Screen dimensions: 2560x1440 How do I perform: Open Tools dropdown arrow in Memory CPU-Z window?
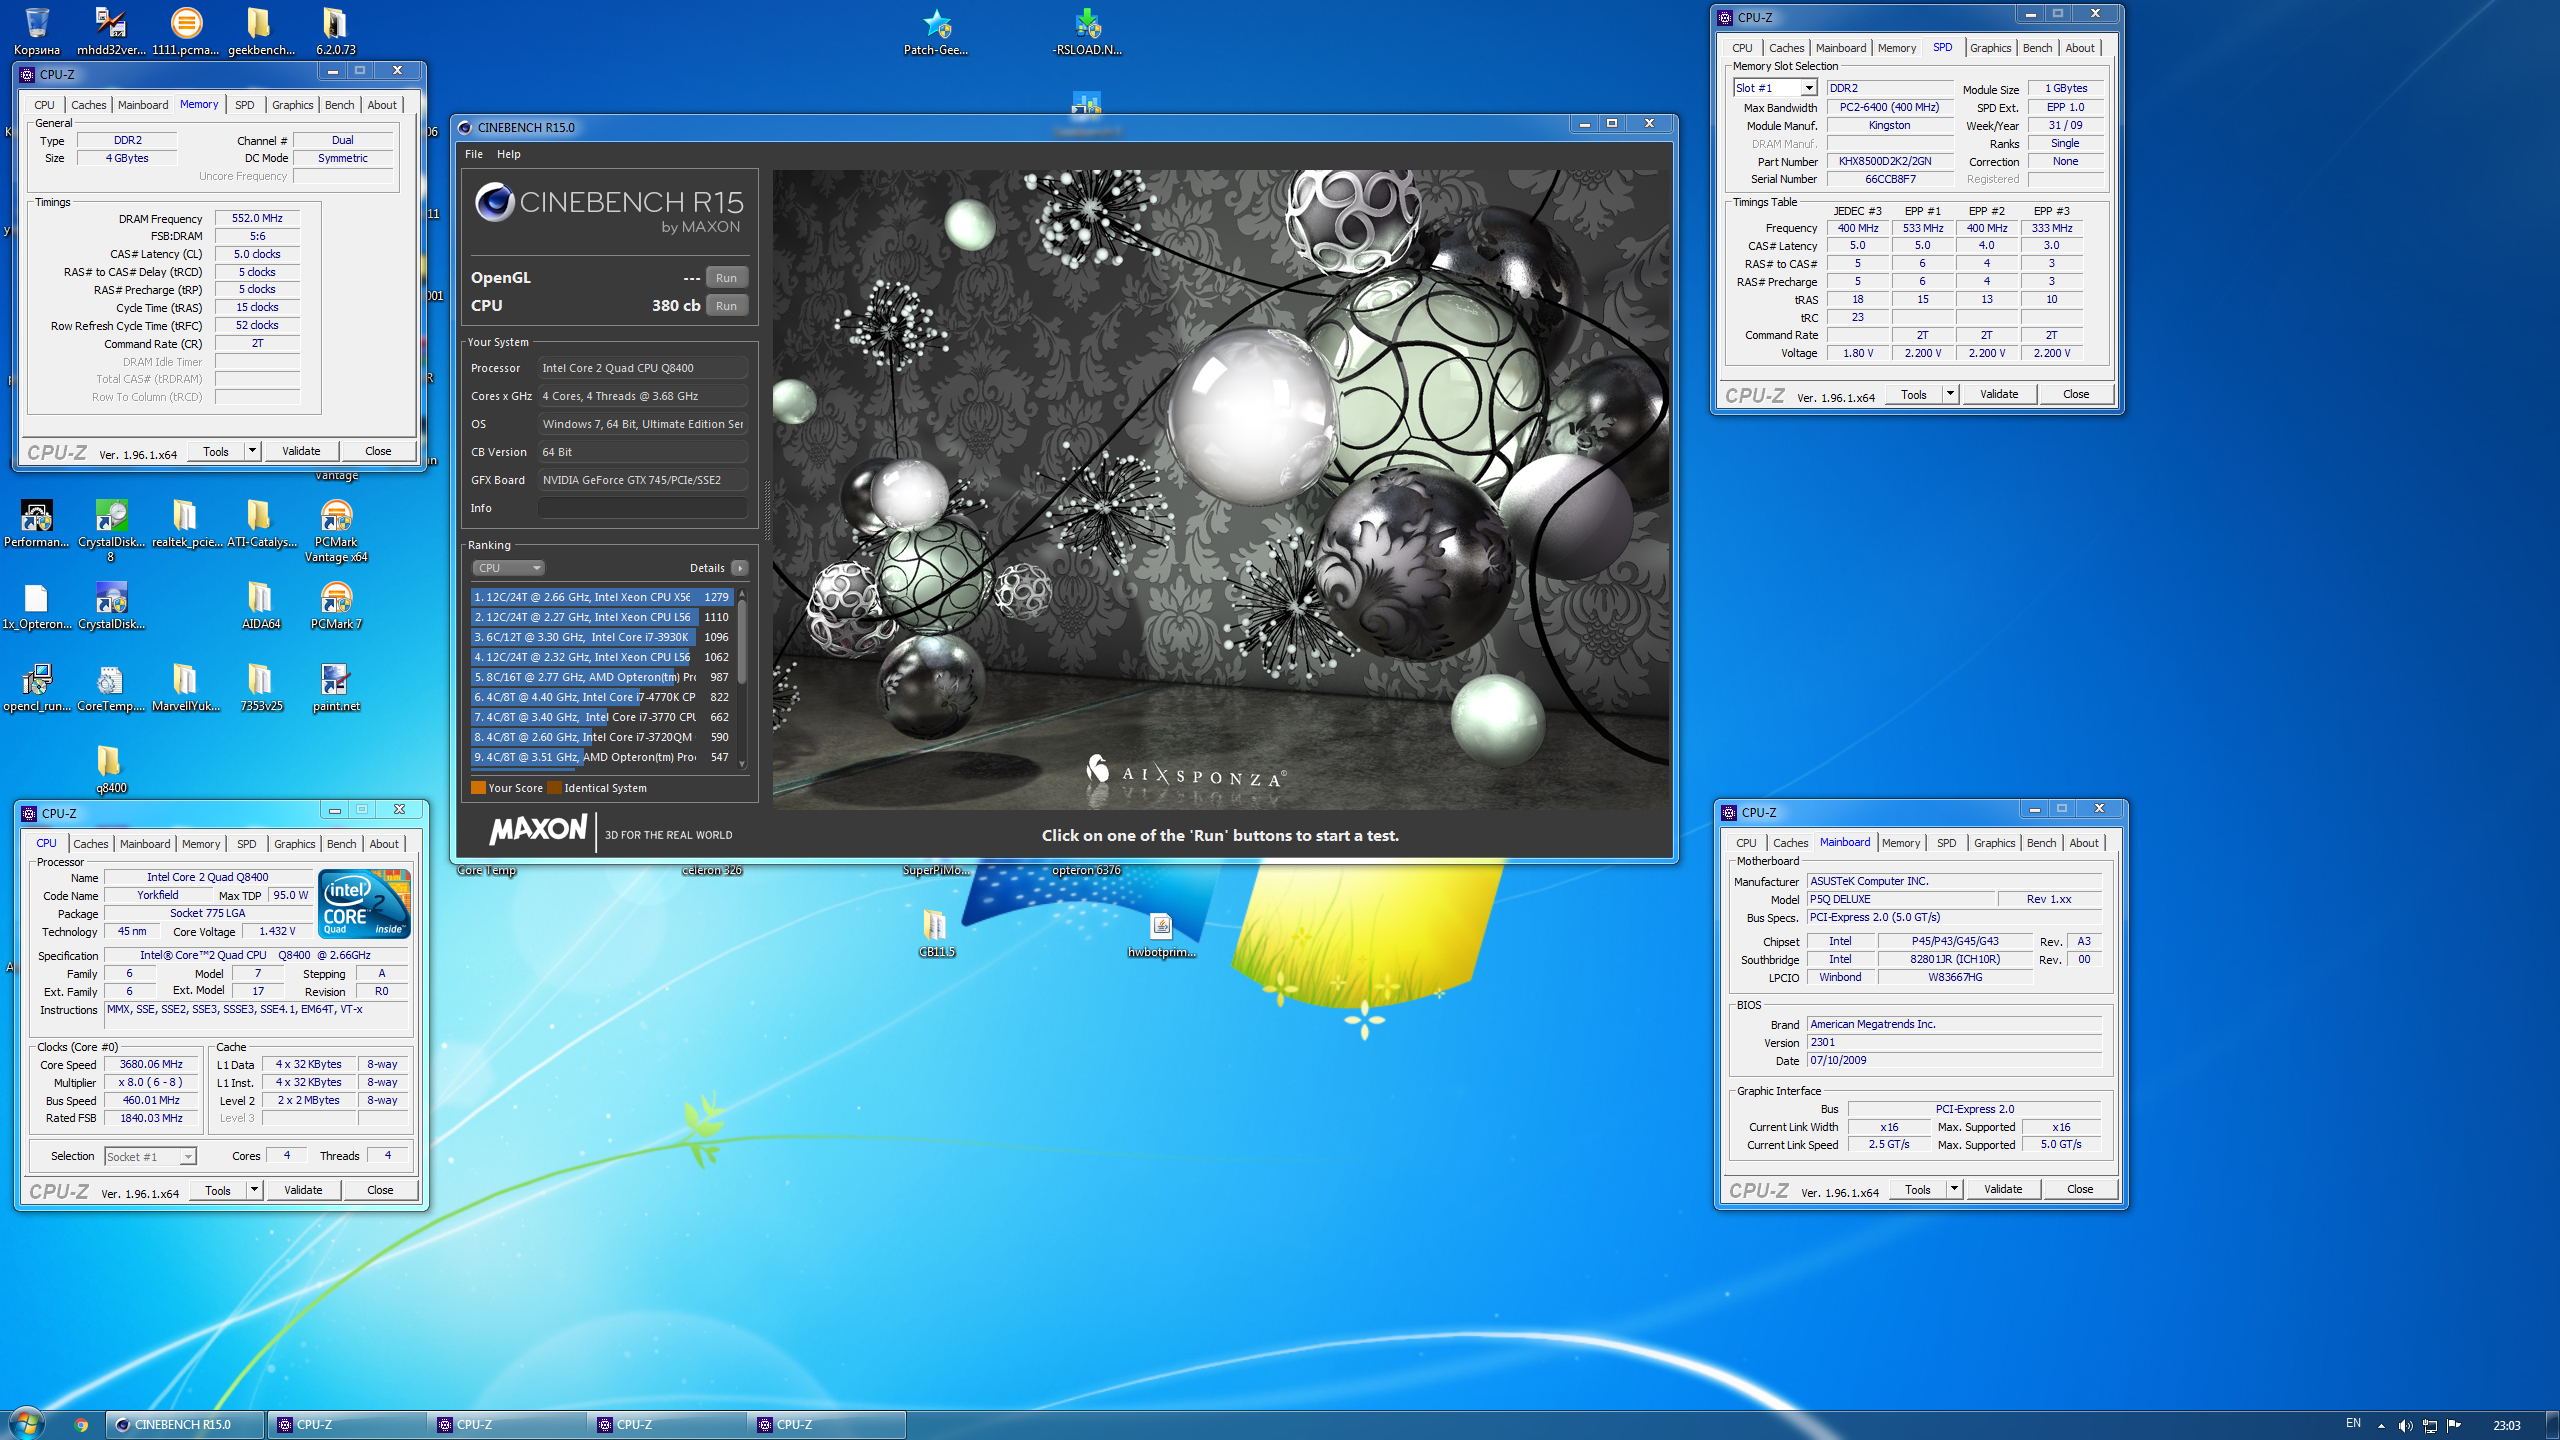coord(252,451)
